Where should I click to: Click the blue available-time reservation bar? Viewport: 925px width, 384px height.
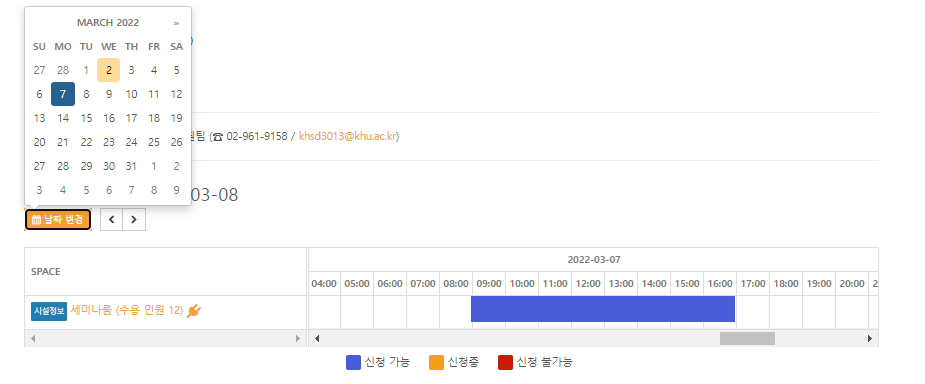click(x=603, y=309)
